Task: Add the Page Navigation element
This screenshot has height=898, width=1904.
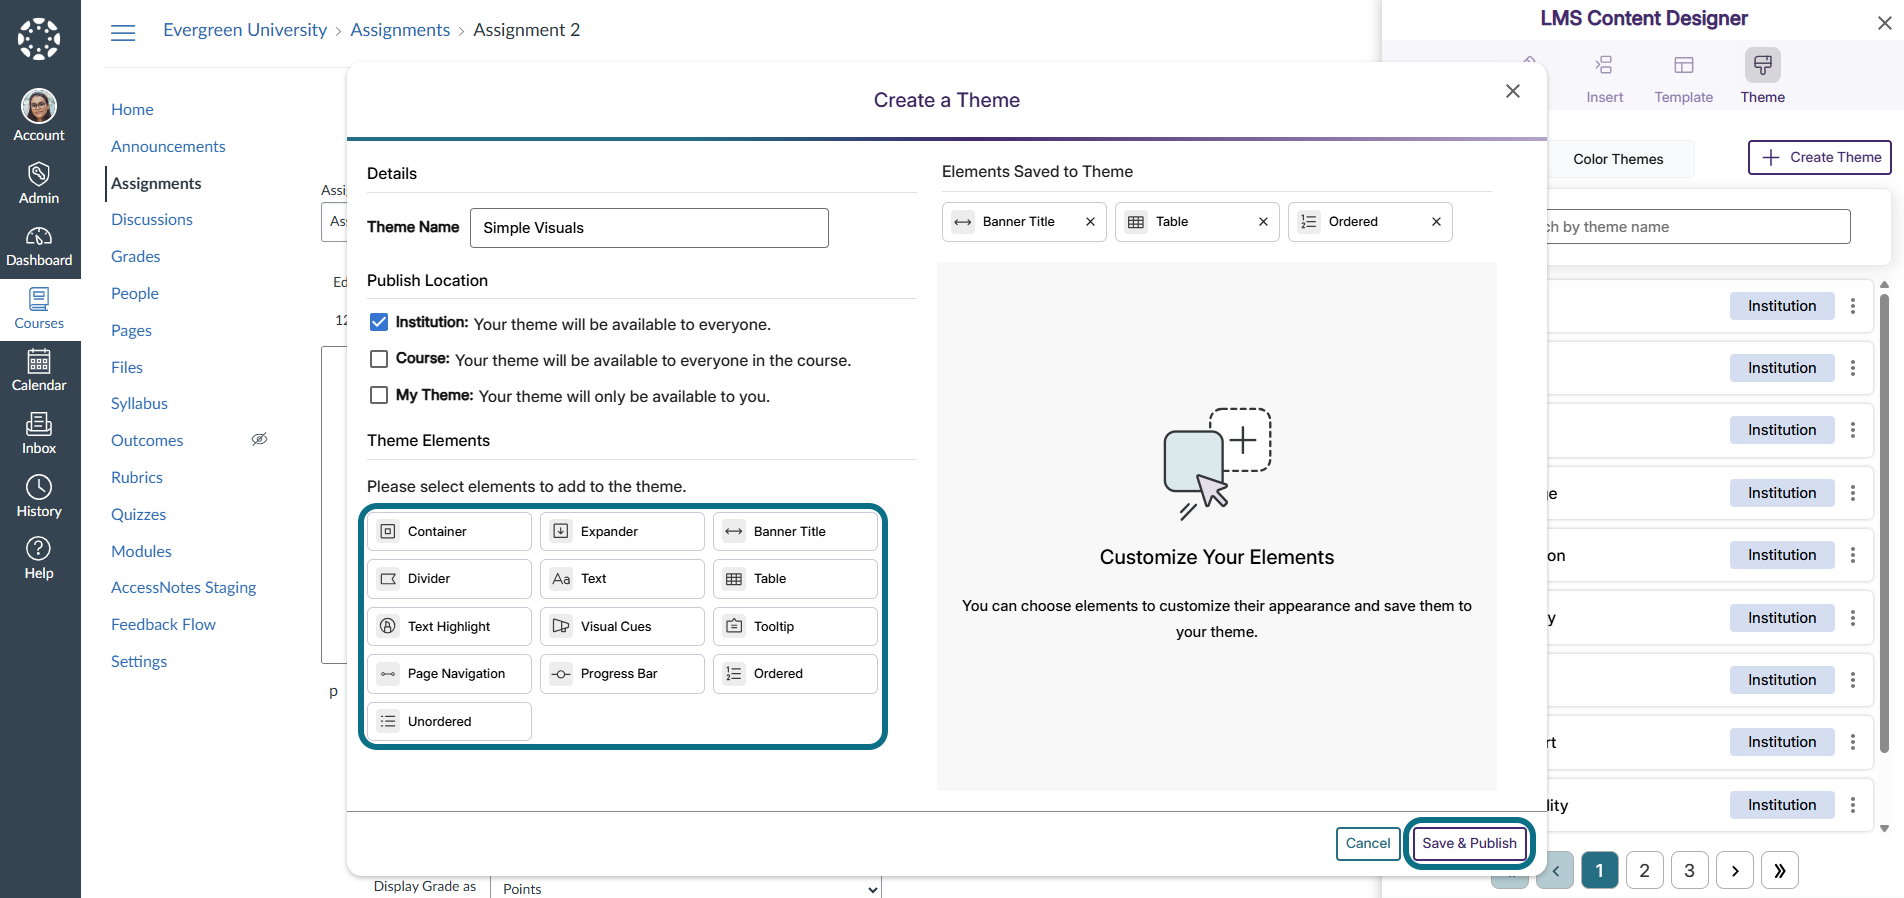Action: coord(449,673)
